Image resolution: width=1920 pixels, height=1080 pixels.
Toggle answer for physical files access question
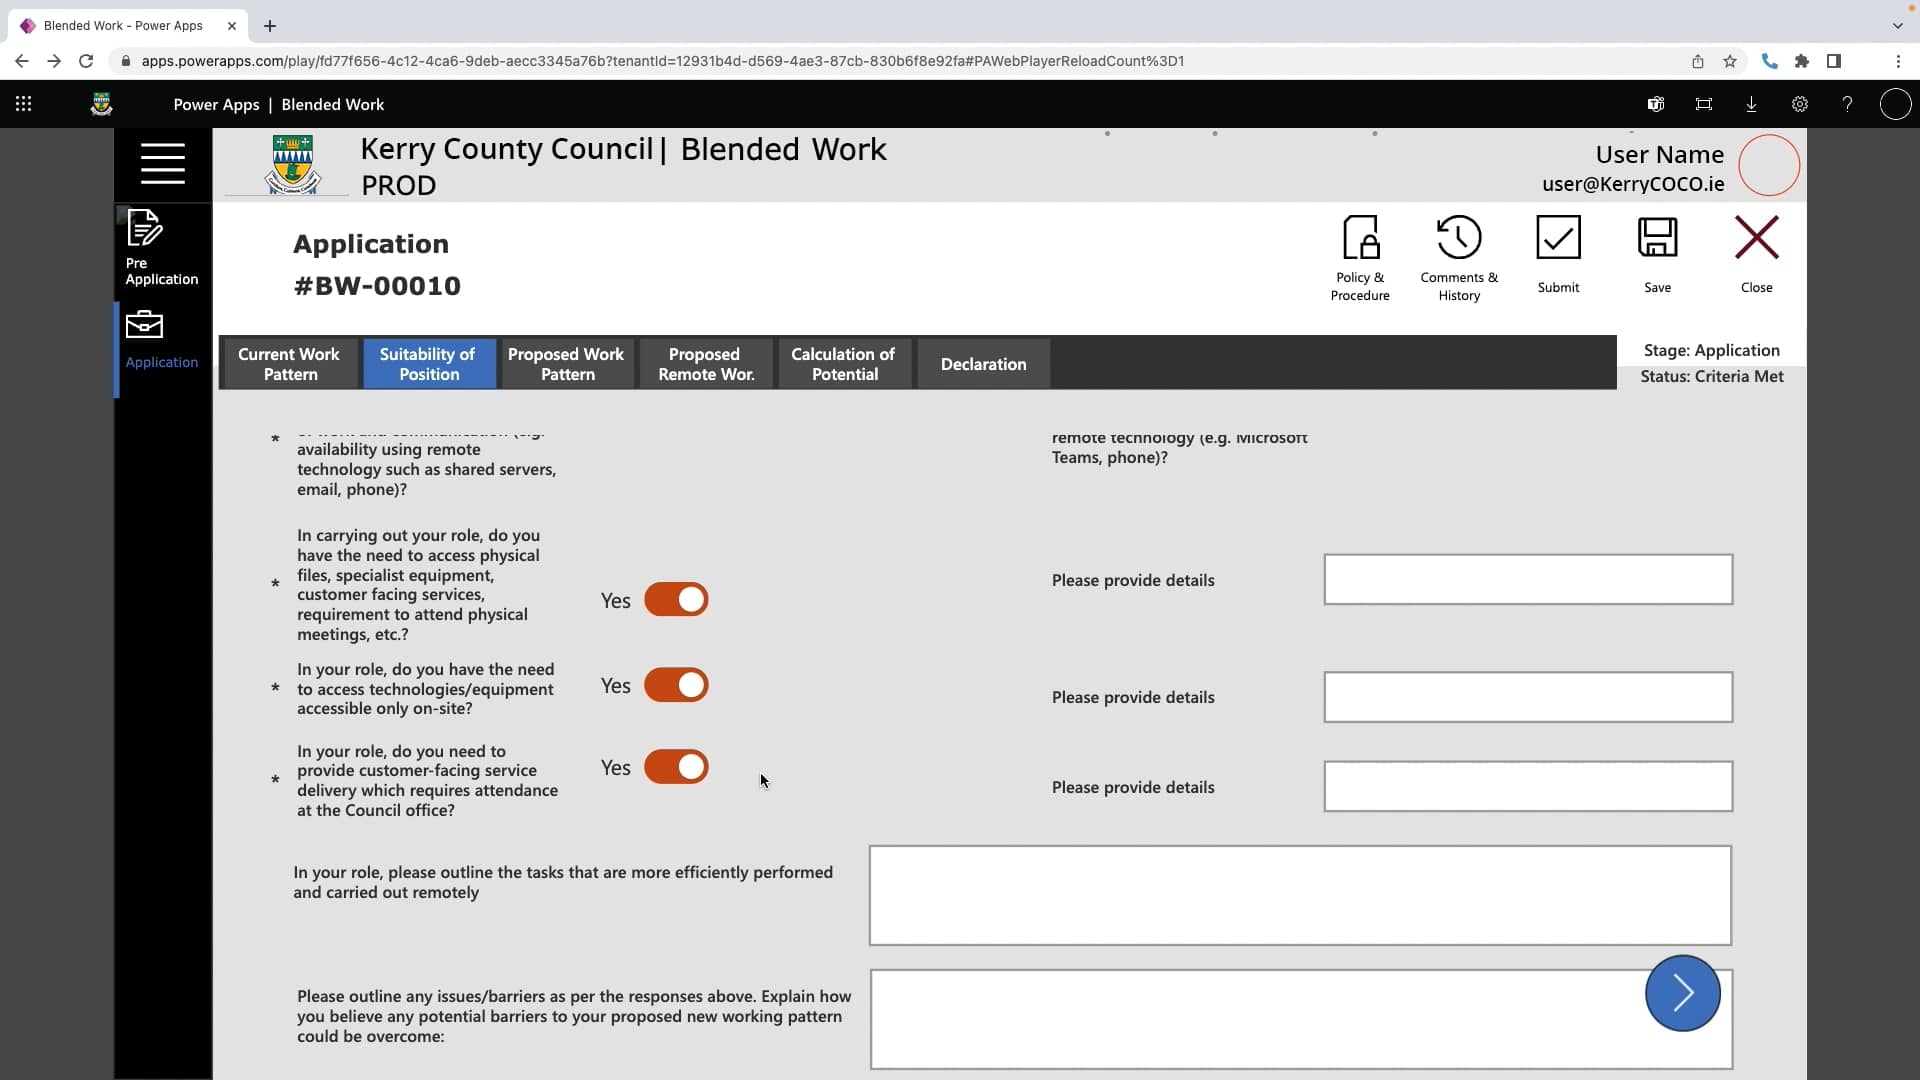(676, 599)
